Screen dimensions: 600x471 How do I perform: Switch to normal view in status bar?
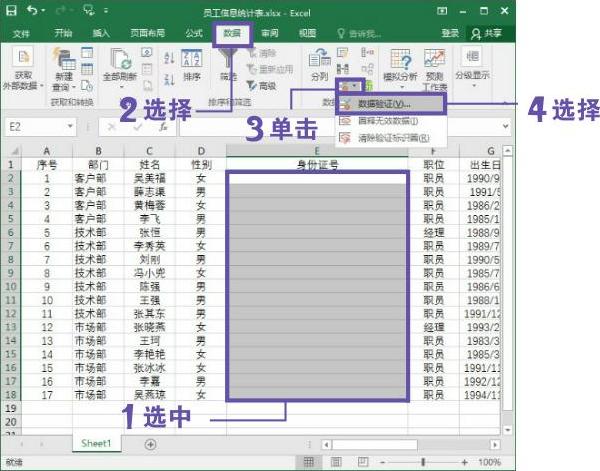[308, 462]
